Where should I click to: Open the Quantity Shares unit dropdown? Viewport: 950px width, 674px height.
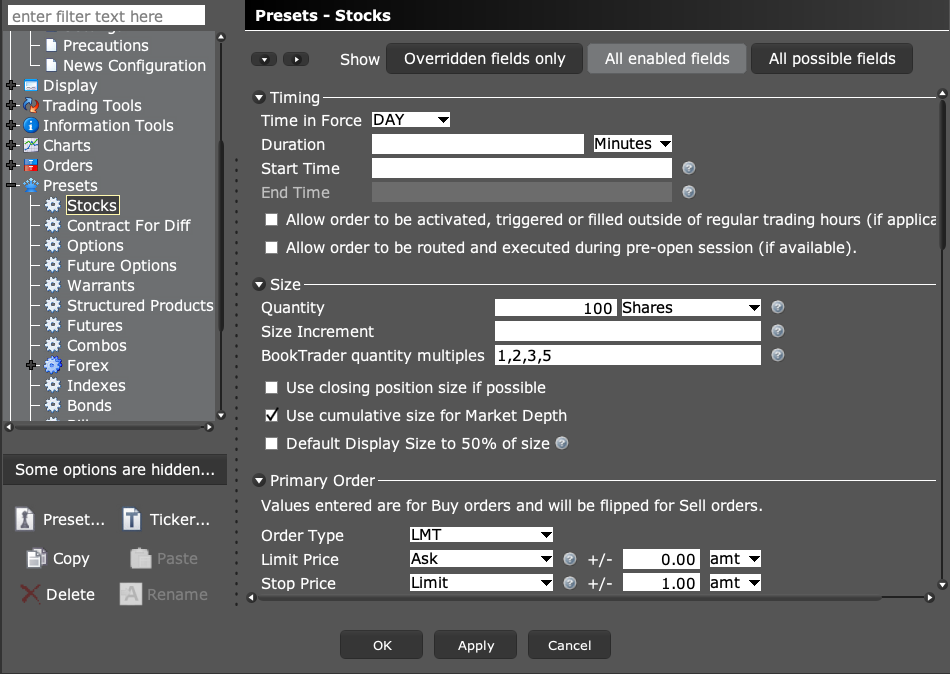pyautogui.click(x=691, y=307)
